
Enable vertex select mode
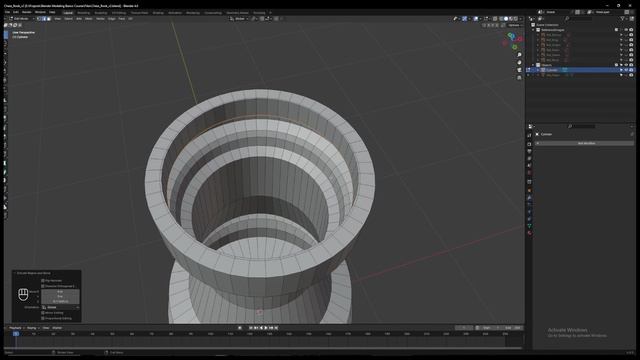[x=39, y=19]
